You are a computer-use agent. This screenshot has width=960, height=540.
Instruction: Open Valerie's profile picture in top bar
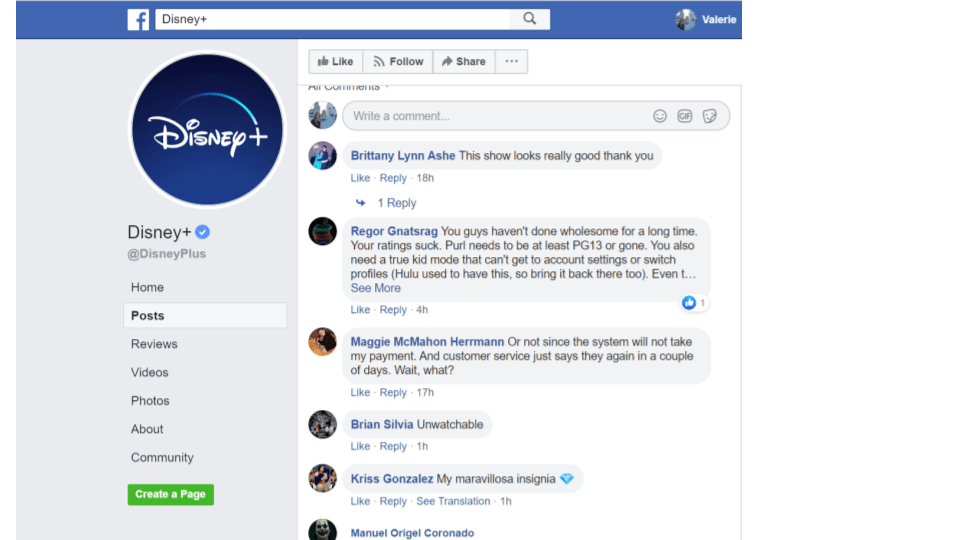(686, 20)
